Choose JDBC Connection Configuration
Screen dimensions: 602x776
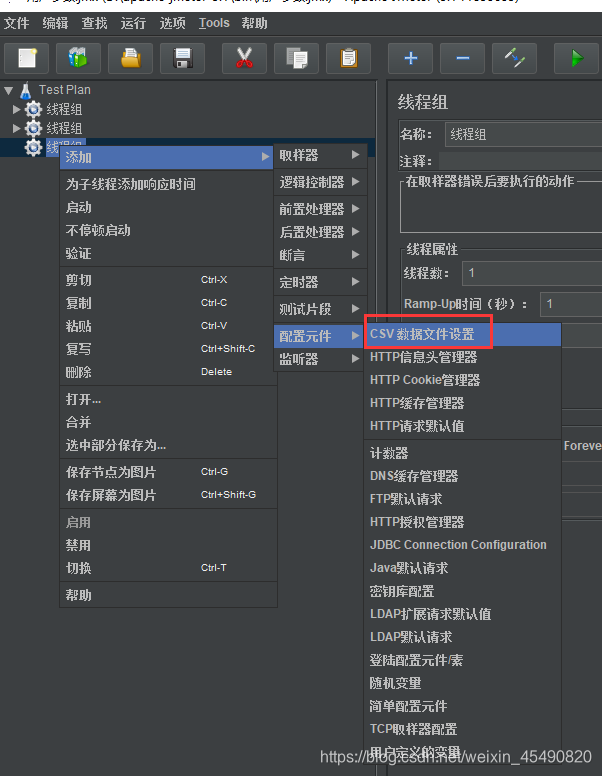pyautogui.click(x=463, y=545)
